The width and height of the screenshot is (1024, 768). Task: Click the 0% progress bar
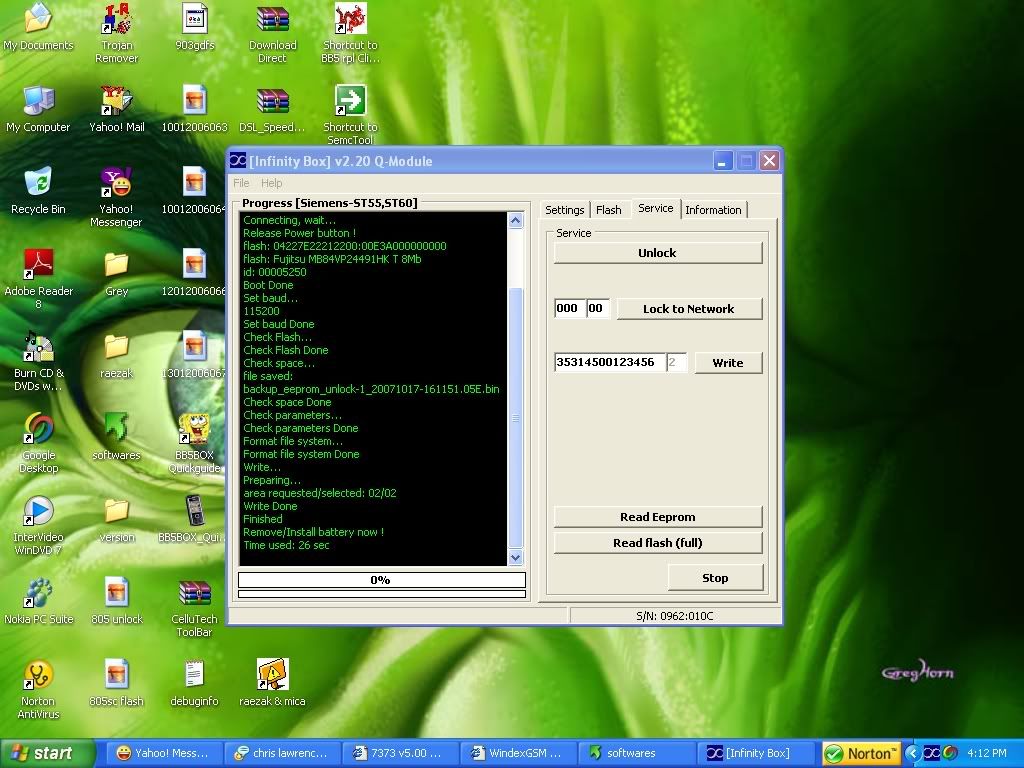381,580
